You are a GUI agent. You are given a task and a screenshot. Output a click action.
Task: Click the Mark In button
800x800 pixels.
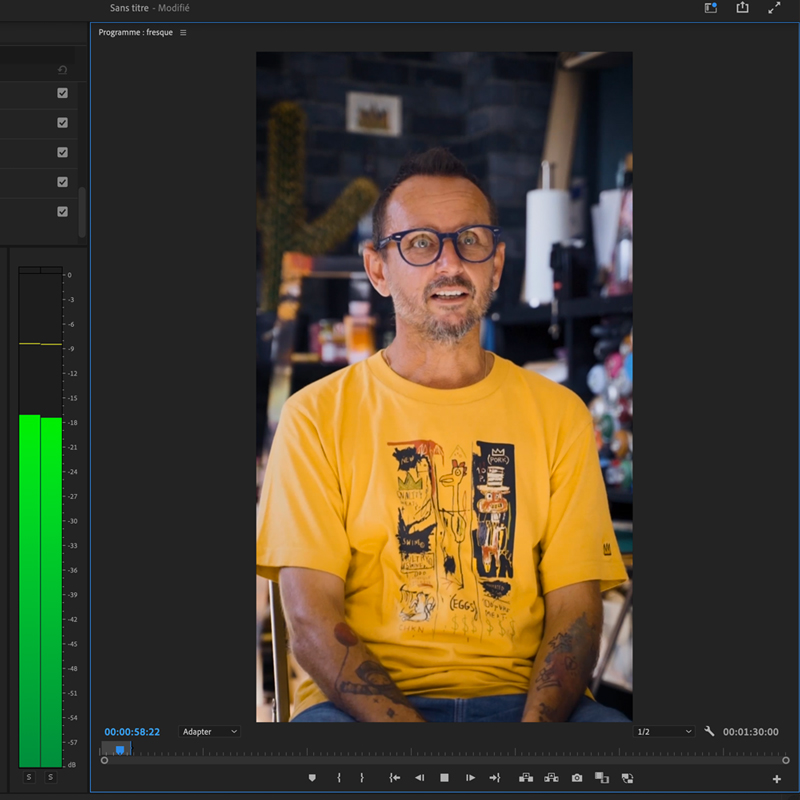tap(339, 778)
